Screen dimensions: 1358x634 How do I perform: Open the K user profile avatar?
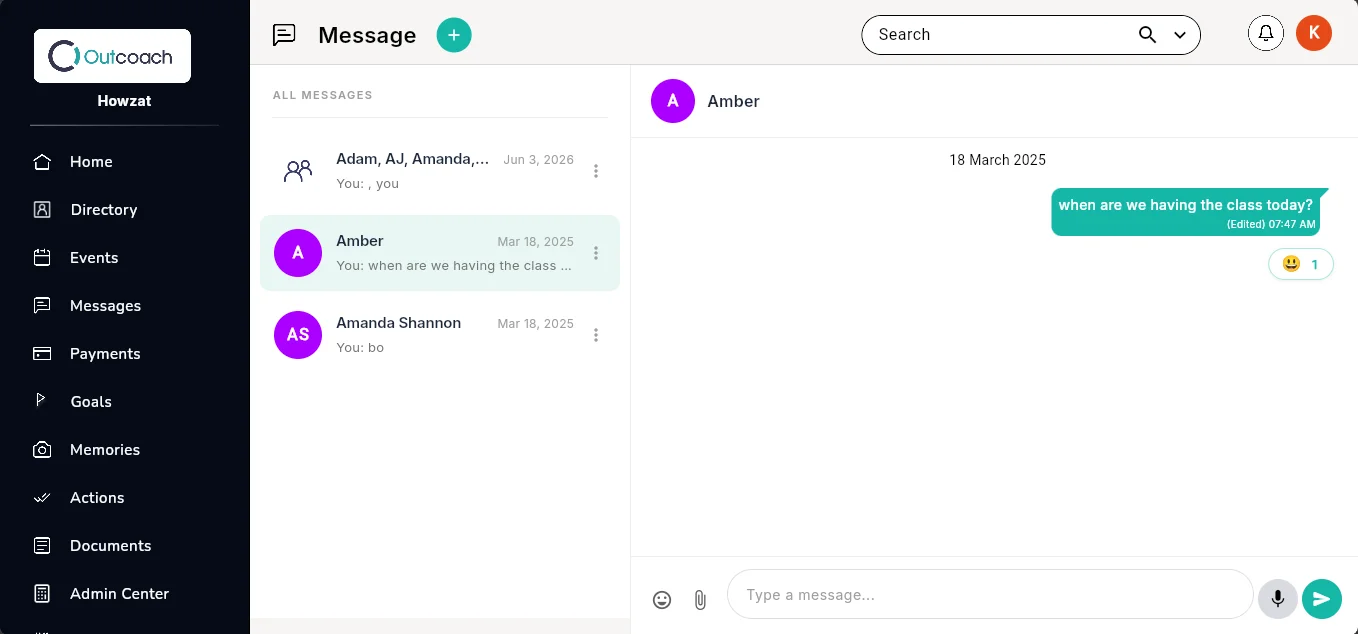[x=1314, y=33]
